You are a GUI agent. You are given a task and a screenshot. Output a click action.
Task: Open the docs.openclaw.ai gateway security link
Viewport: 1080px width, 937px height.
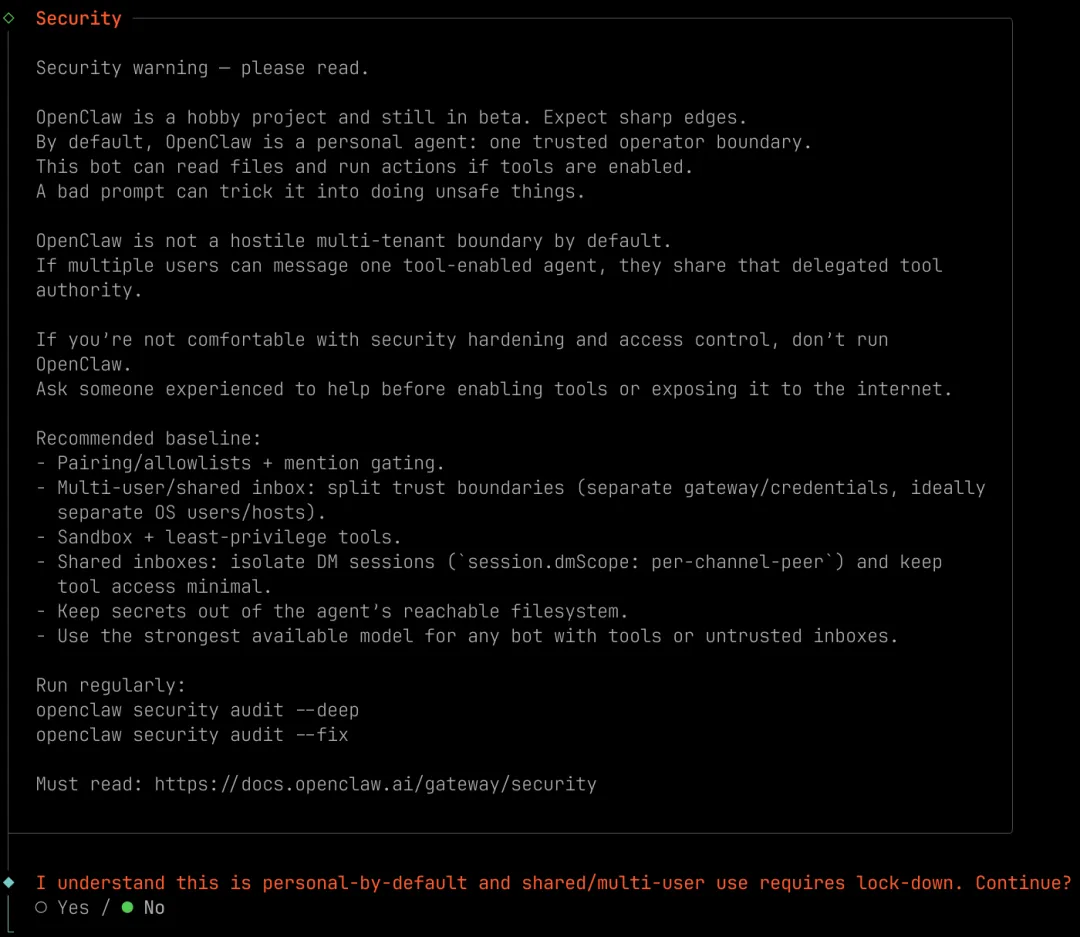click(x=375, y=784)
